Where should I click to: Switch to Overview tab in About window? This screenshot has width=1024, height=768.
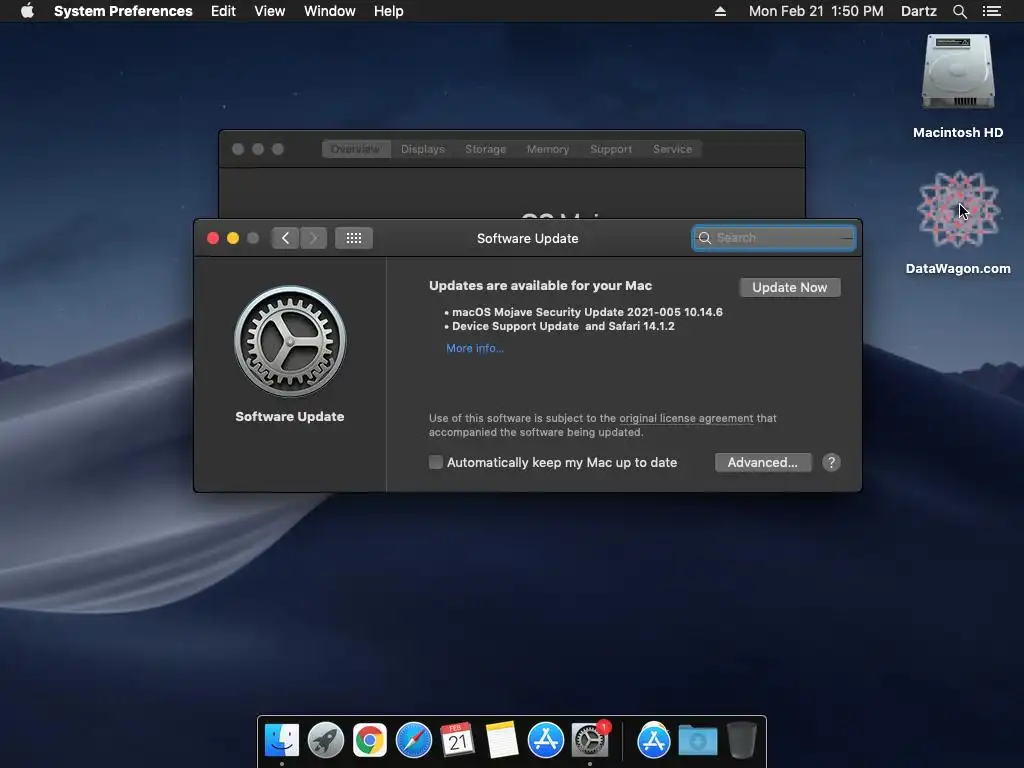(355, 149)
